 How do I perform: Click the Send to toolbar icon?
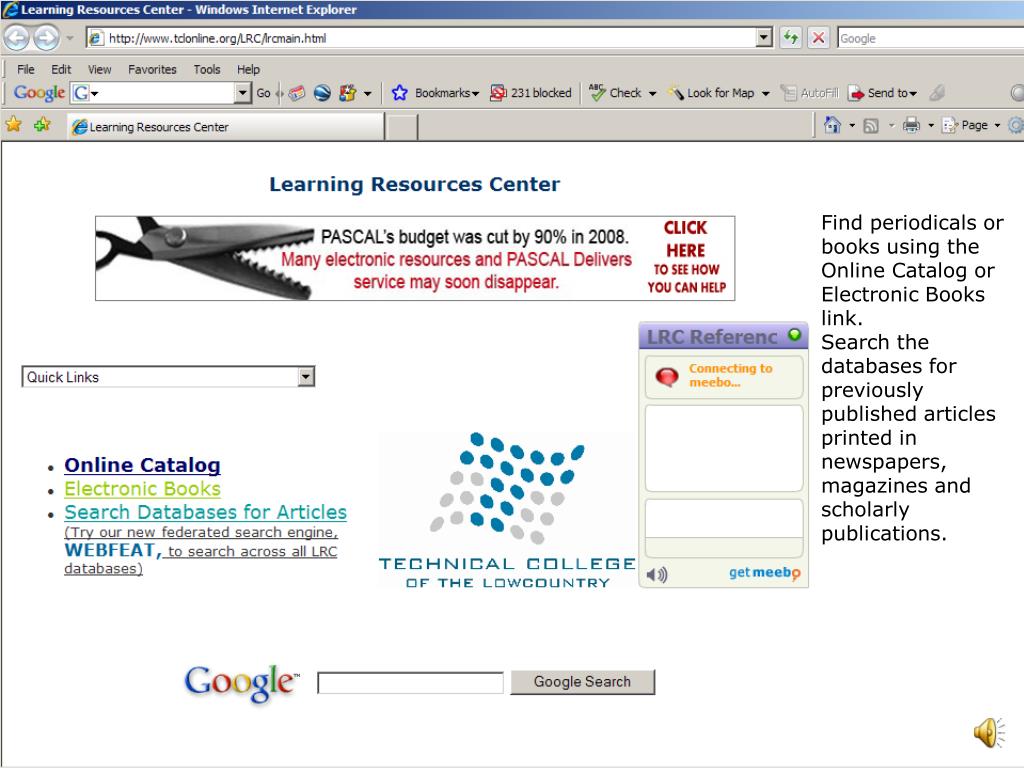click(856, 93)
